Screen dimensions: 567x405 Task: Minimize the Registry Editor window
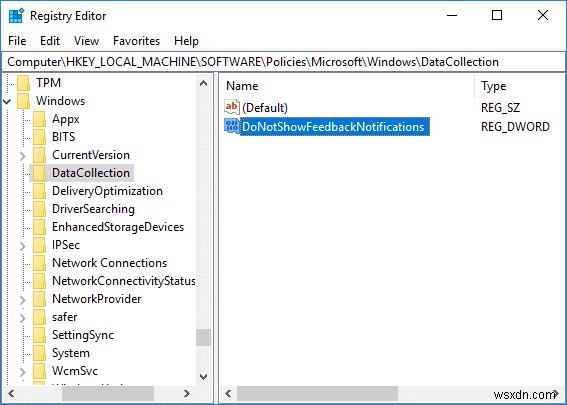coord(452,15)
